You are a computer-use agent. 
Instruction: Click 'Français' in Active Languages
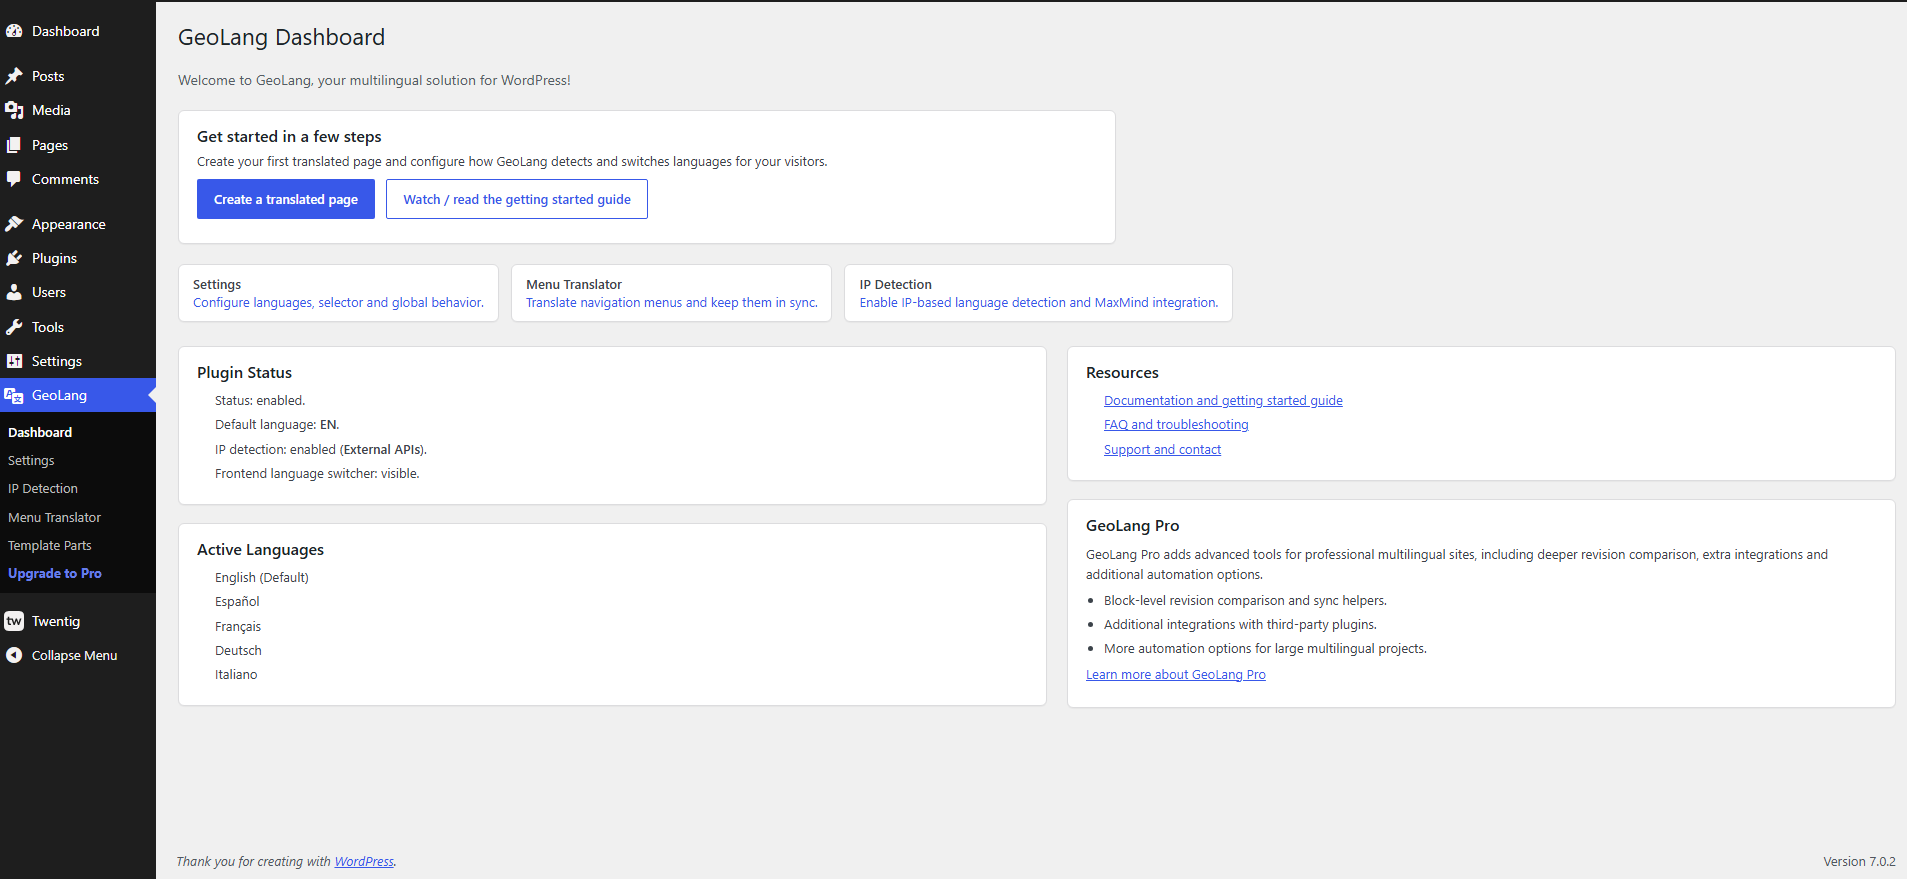pos(238,627)
